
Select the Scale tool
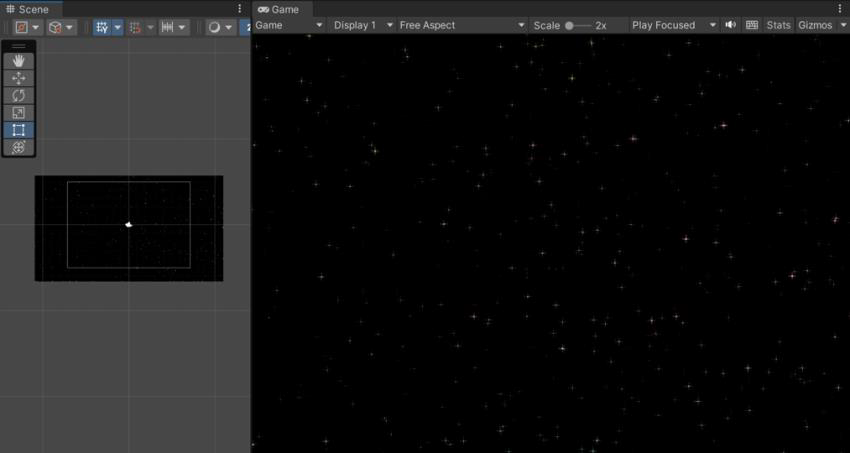tap(19, 113)
